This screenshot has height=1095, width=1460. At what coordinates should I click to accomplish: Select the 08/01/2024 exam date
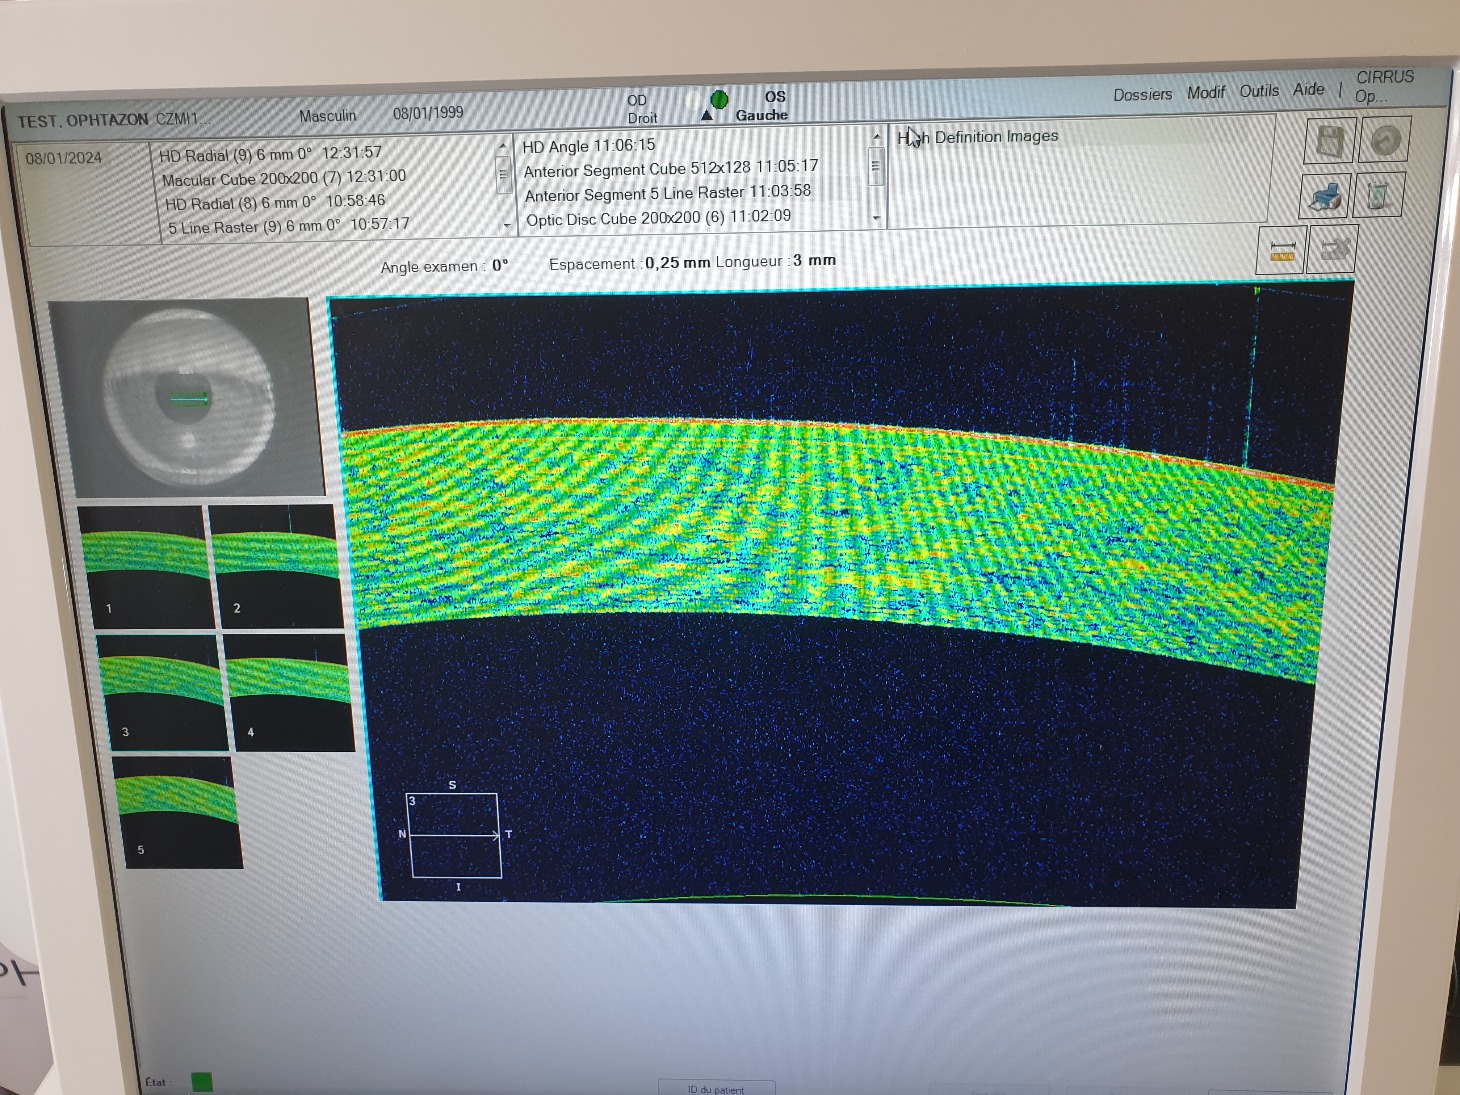(64, 158)
